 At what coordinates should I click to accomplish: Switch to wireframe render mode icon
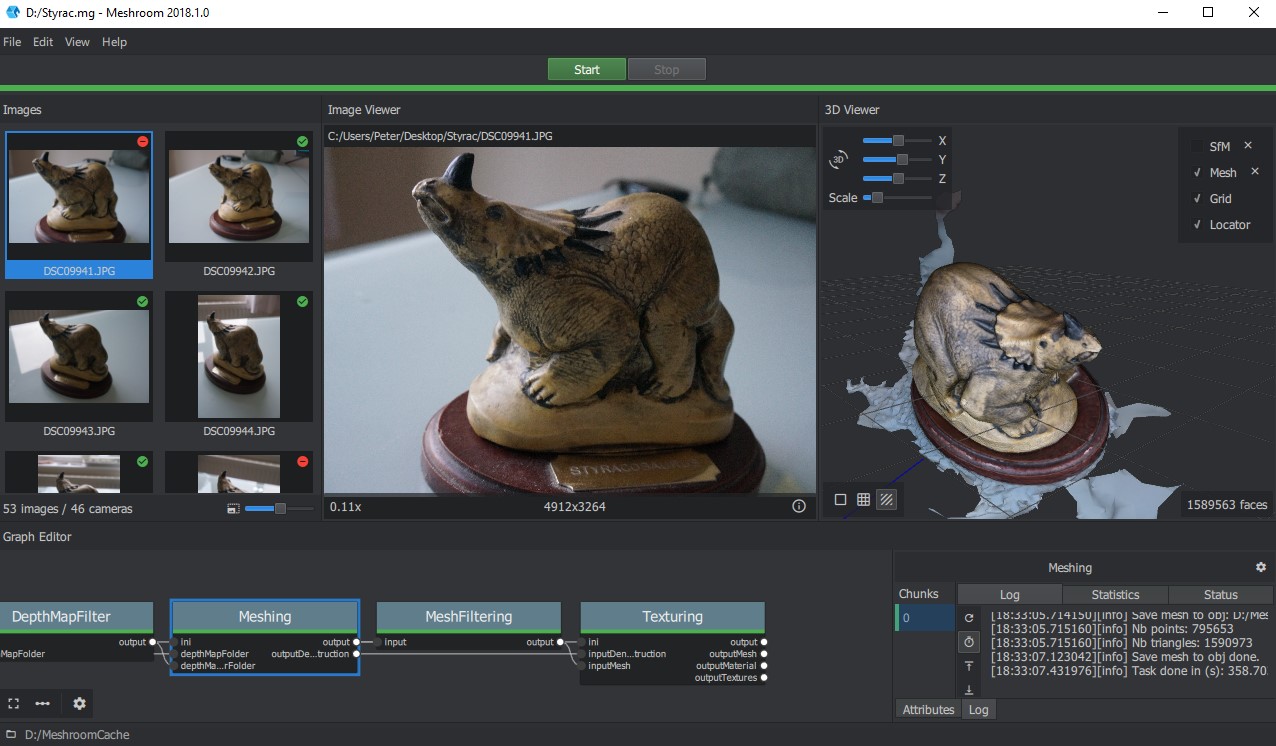tap(863, 500)
